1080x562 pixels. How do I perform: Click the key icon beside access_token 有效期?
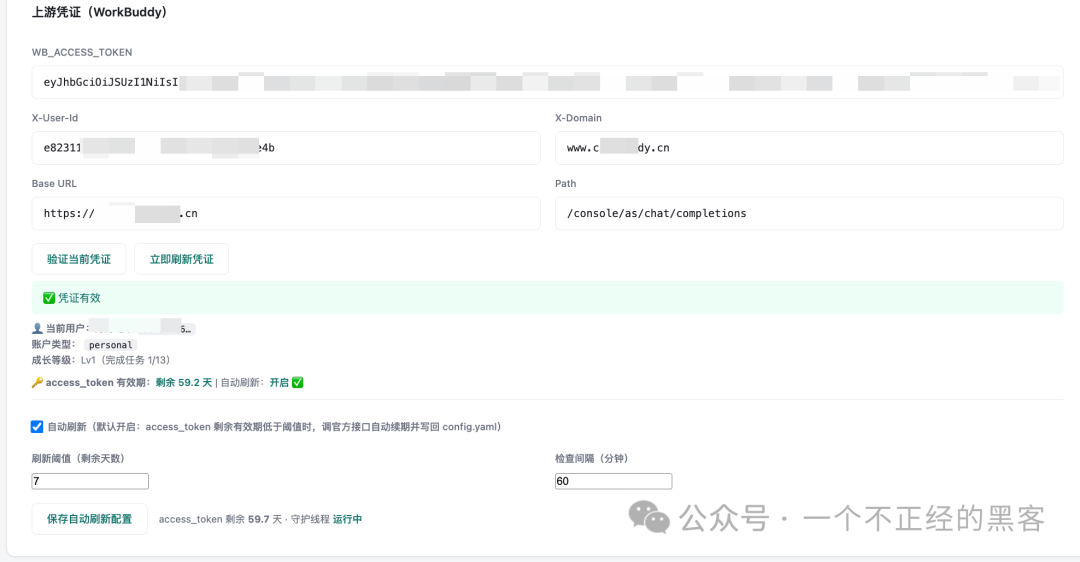[x=37, y=382]
